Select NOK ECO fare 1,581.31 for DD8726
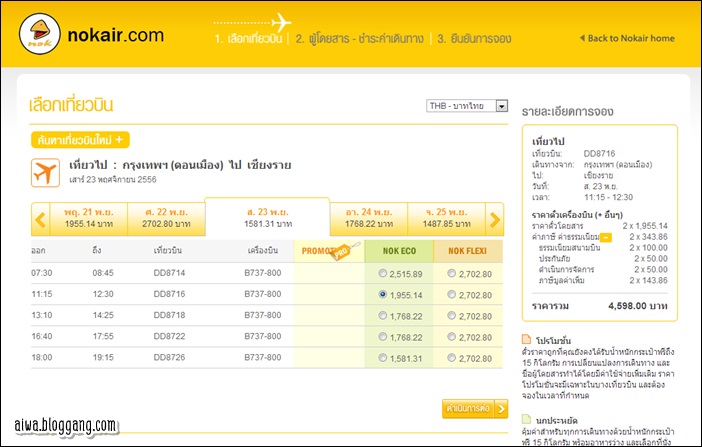This screenshot has width=702, height=447. [x=382, y=357]
